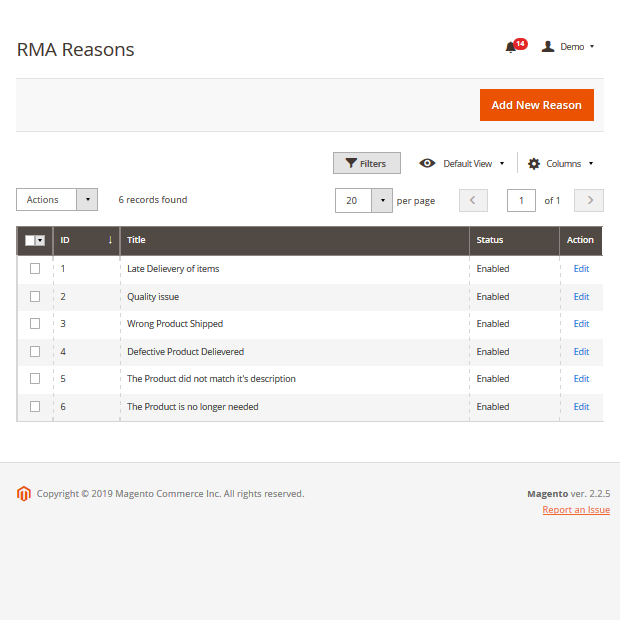
Task: Sort by the ID column arrow
Action: [110, 240]
